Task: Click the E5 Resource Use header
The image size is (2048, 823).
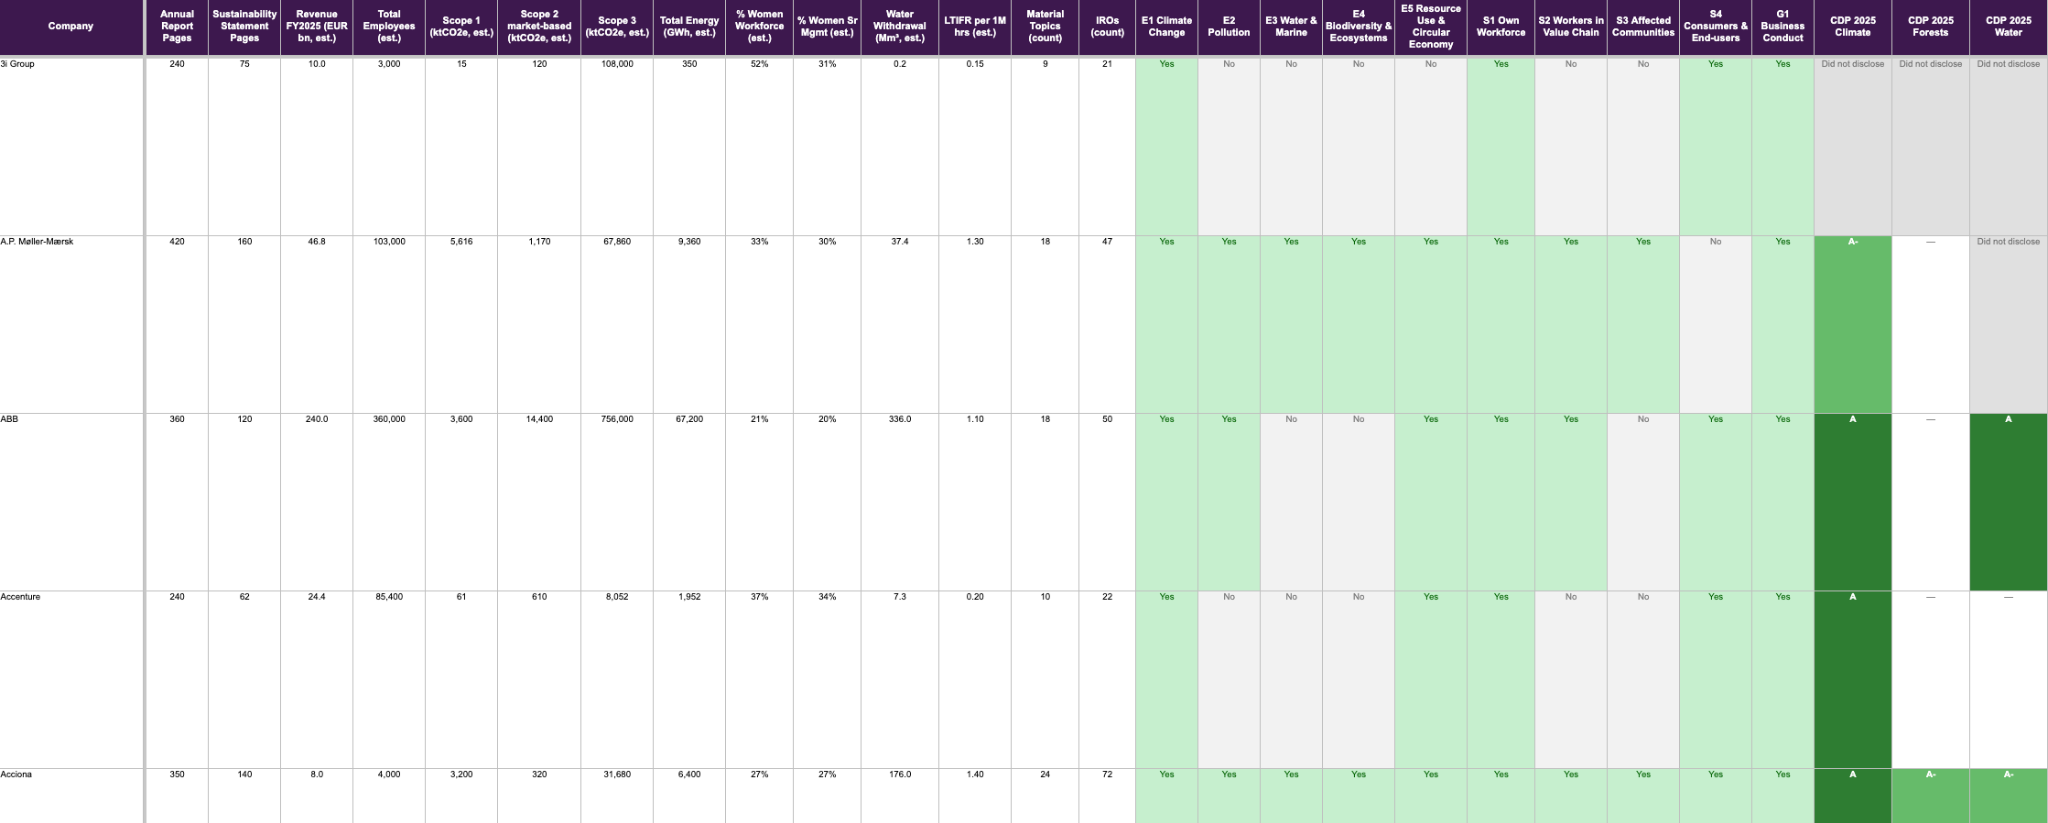Action: click(x=1431, y=27)
